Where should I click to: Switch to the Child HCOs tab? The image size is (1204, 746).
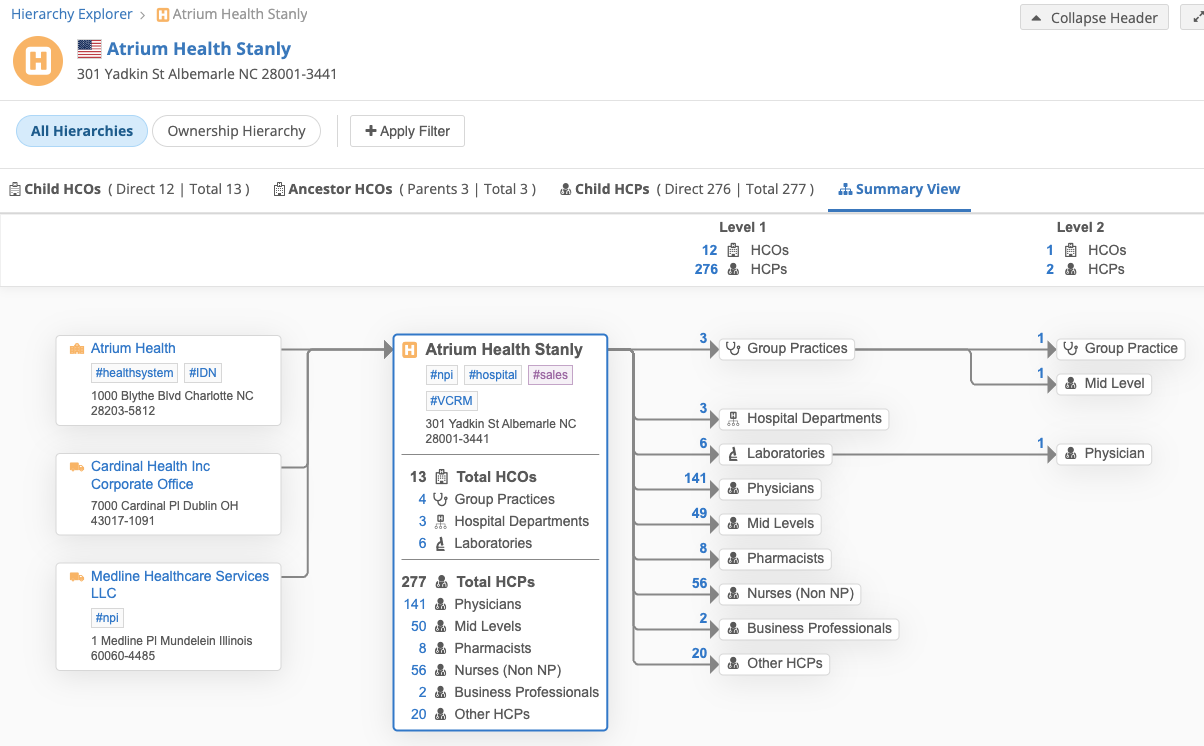(129, 189)
